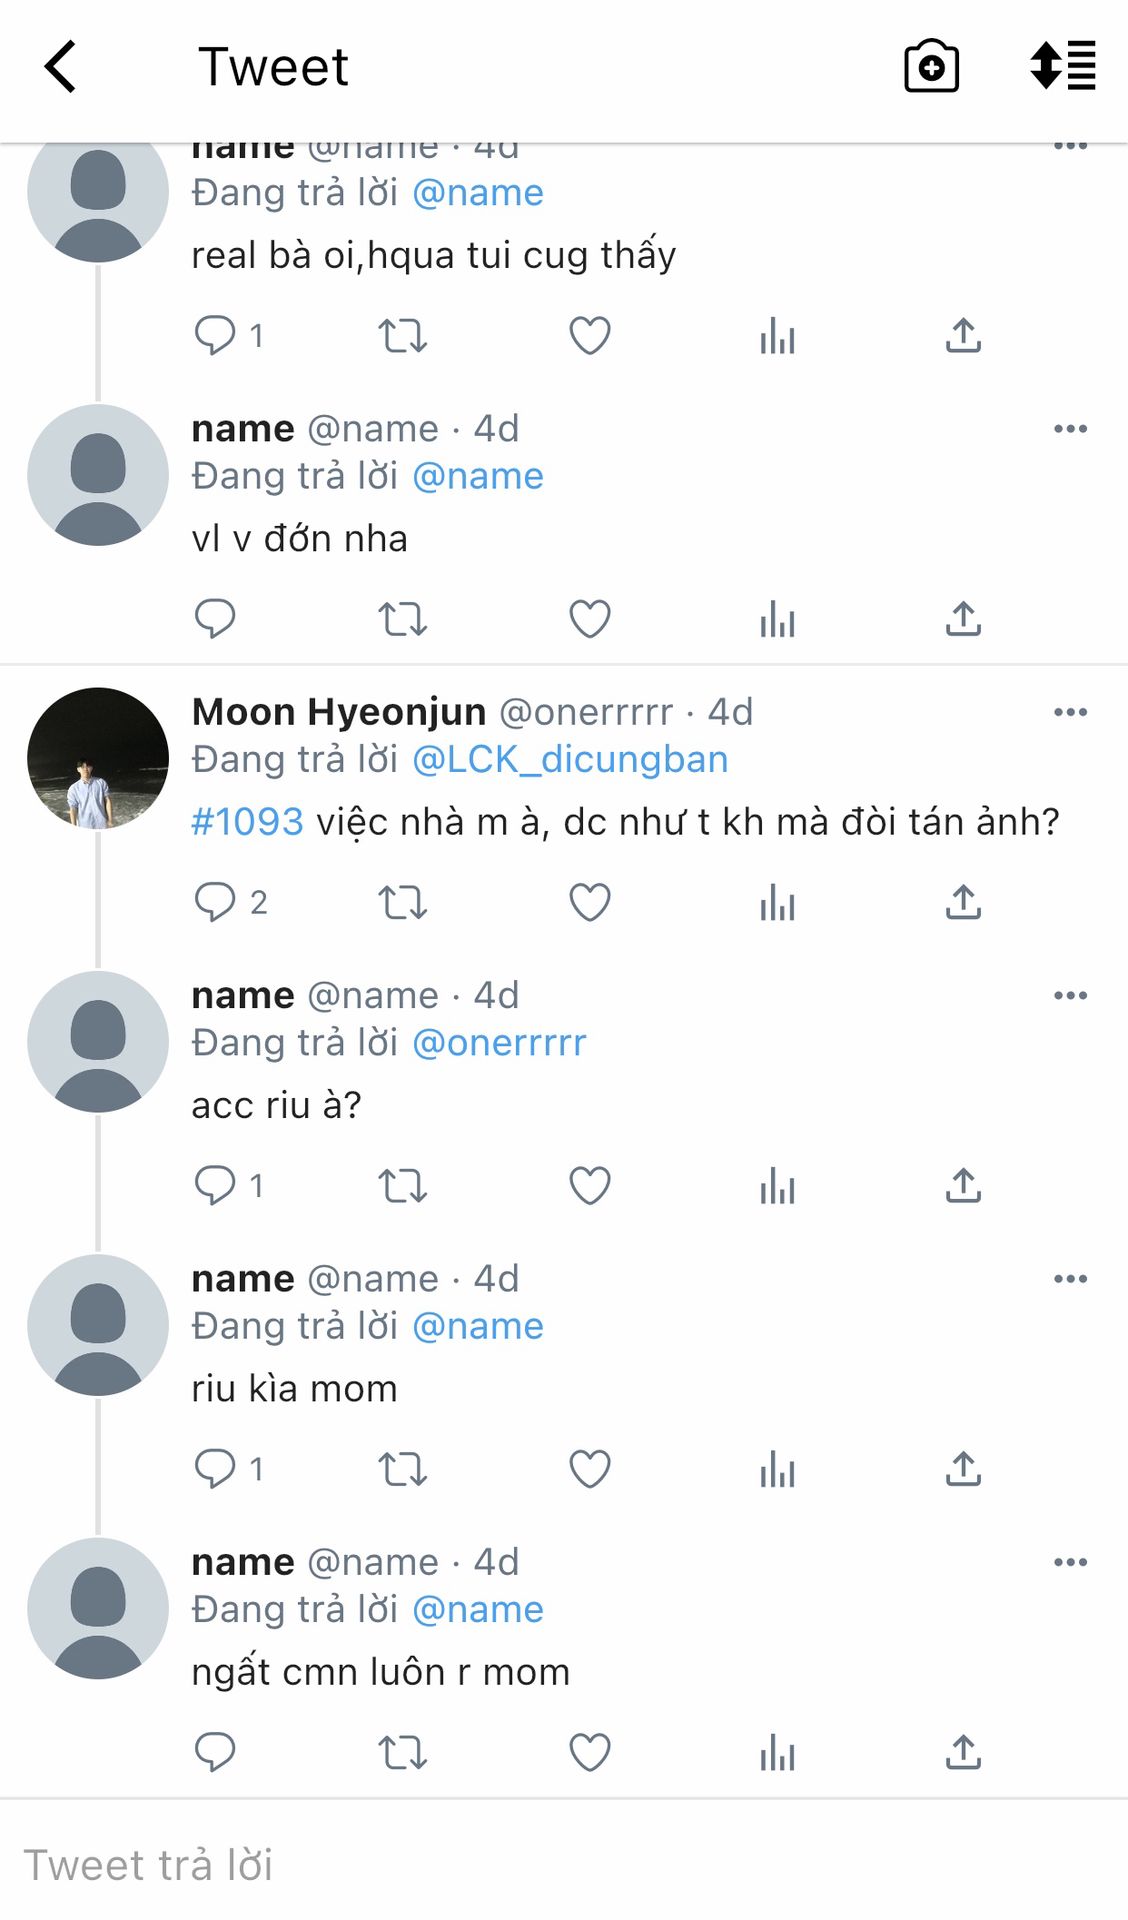Open more options on Moon Hyeonjun's tweet
The image size is (1128, 1920).
(1070, 713)
